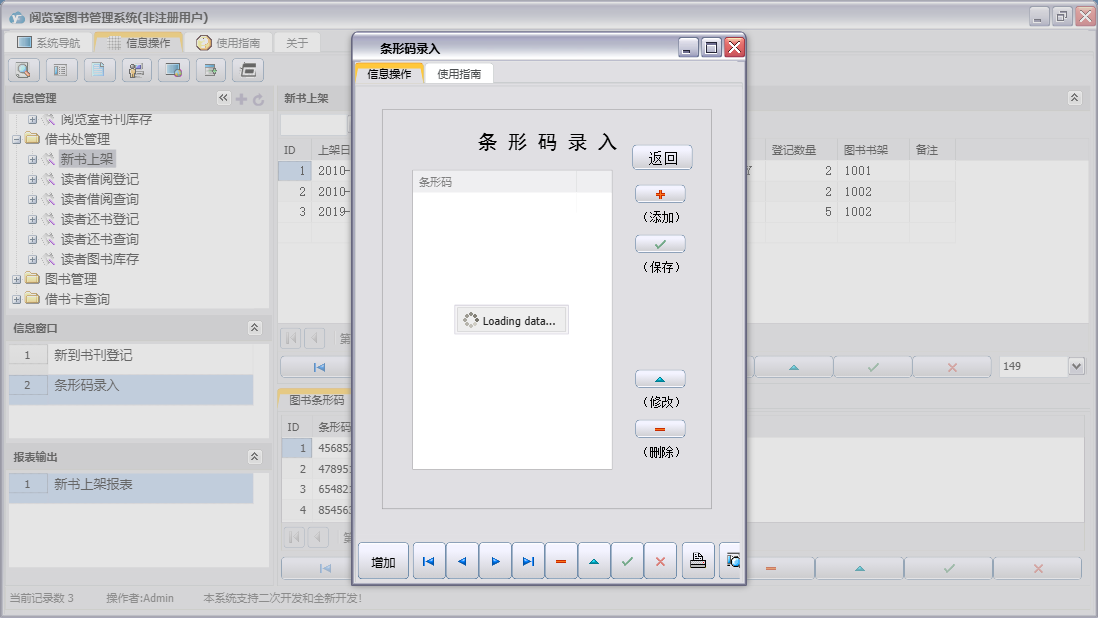Image resolution: width=1098 pixels, height=618 pixels.
Task: Open the dropdown showing 149
Action: point(1076,367)
